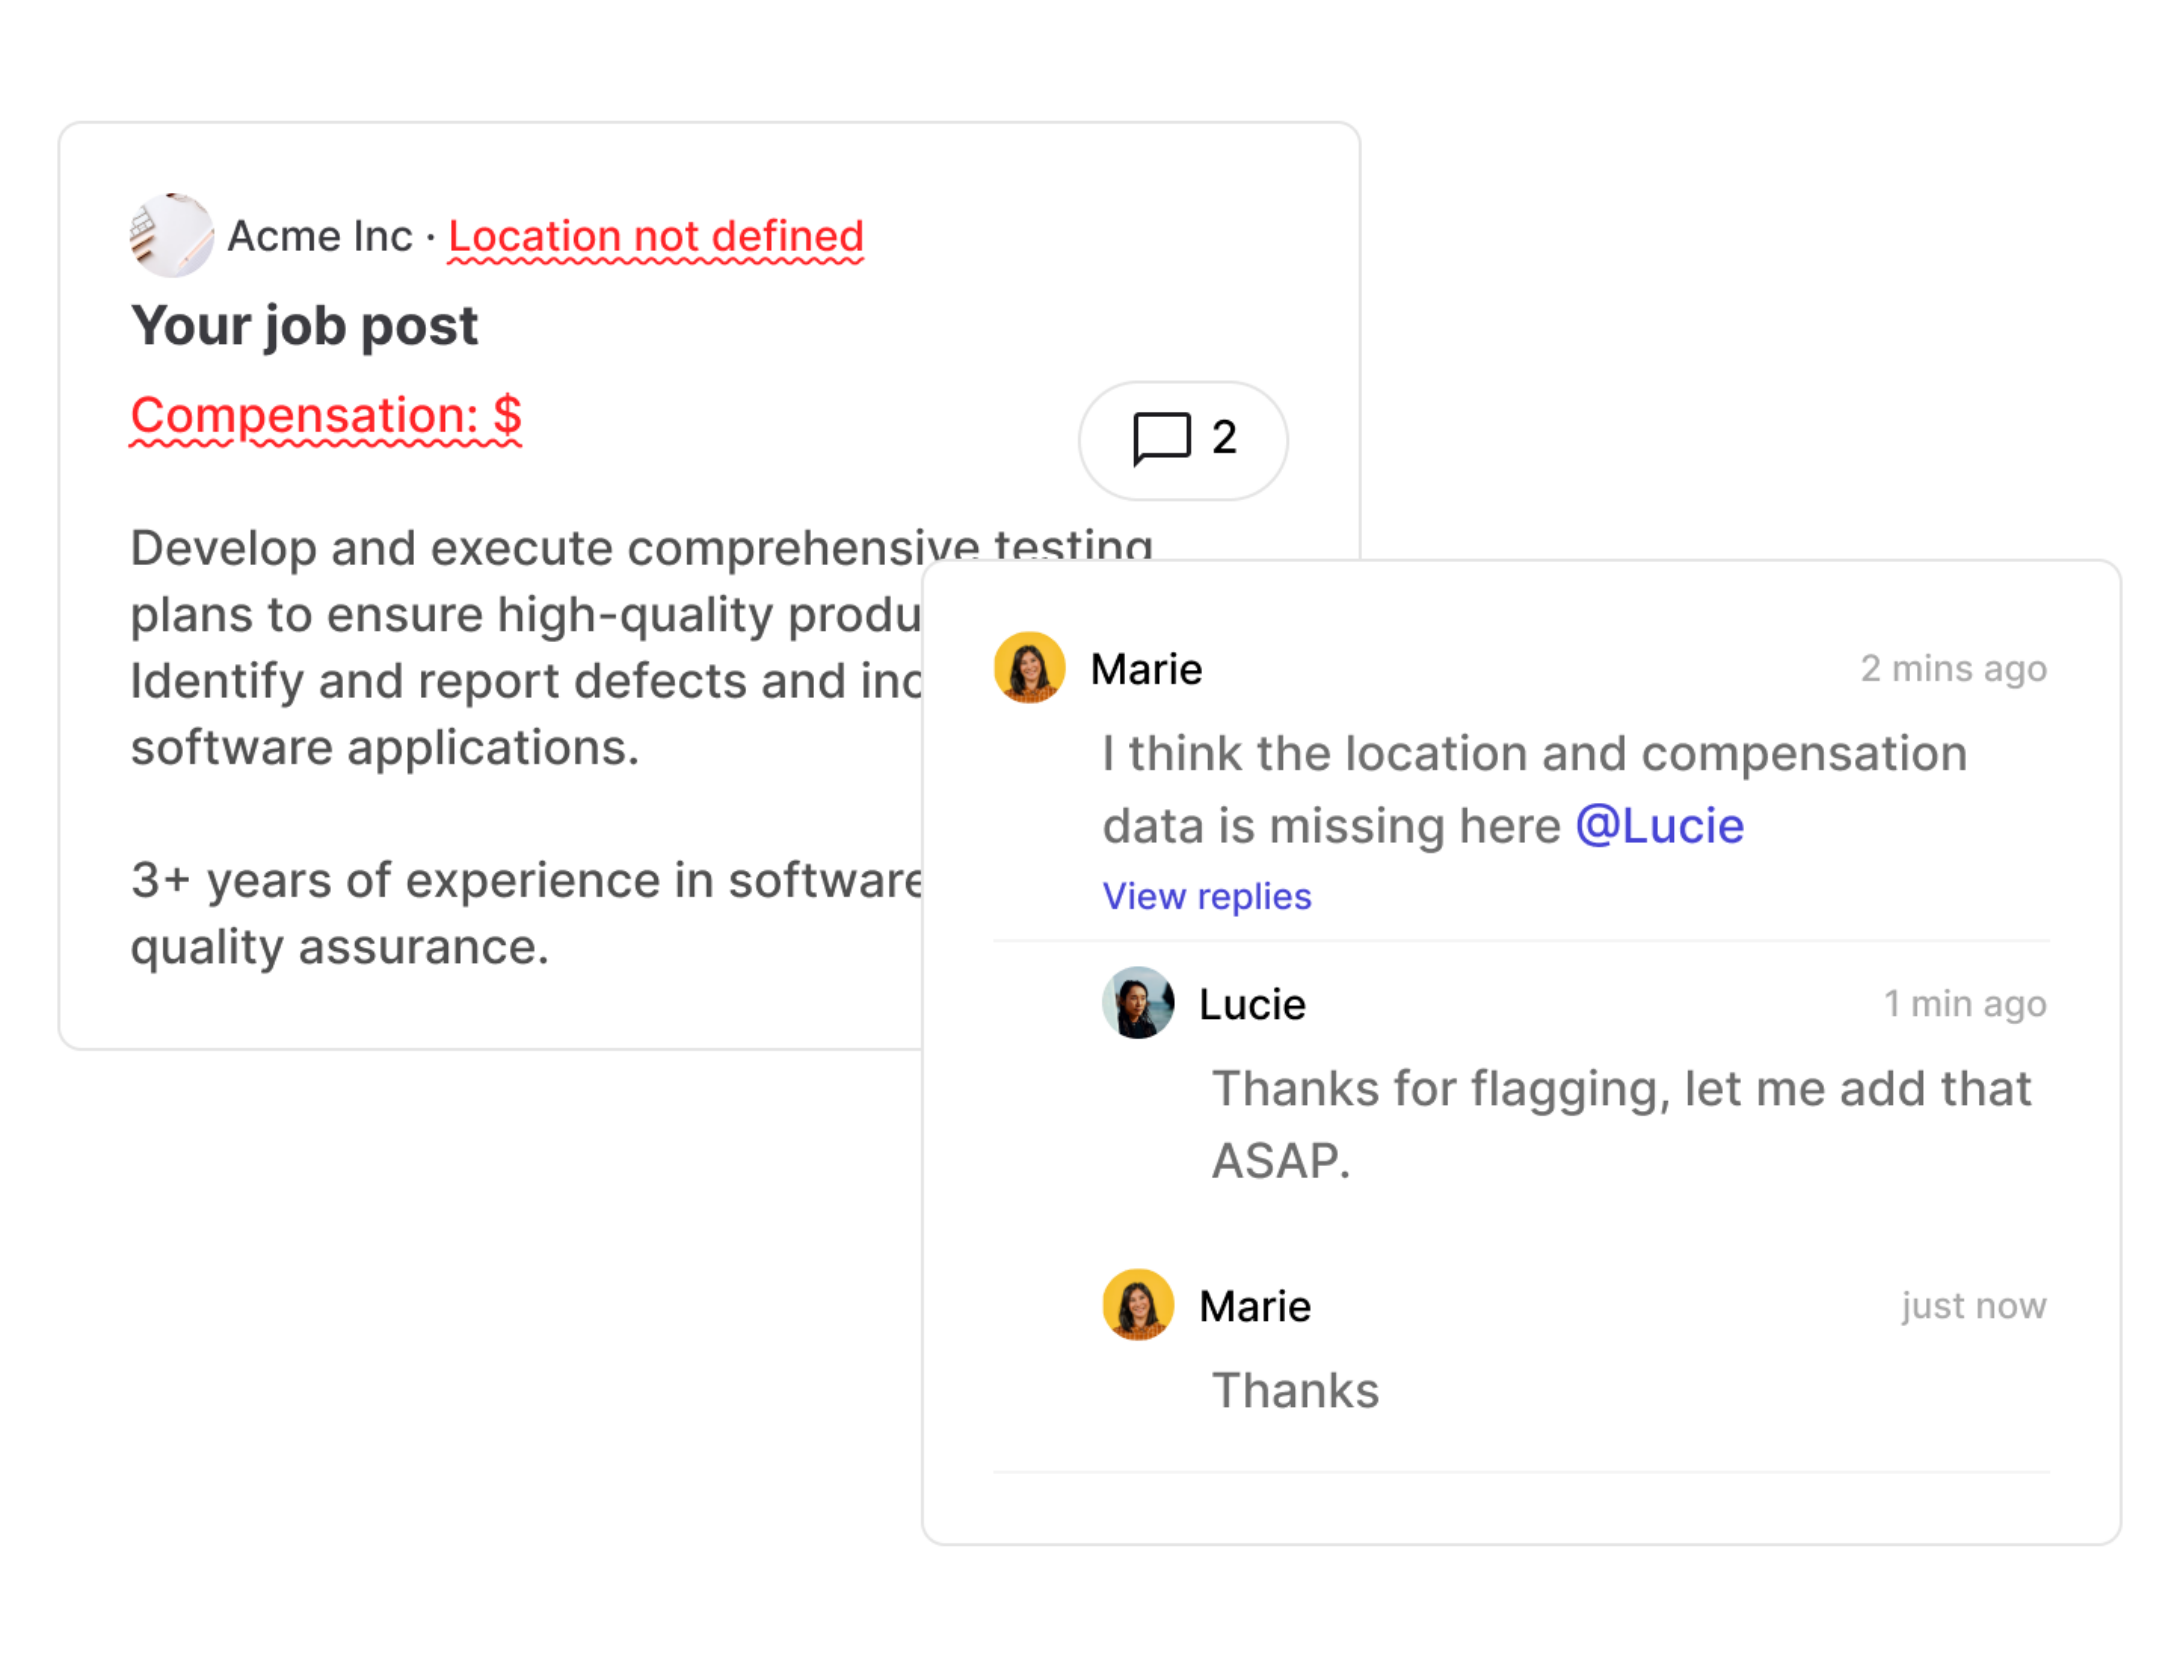Open the @Lucie mention
The height and width of the screenshot is (1667, 2180).
click(1660, 824)
